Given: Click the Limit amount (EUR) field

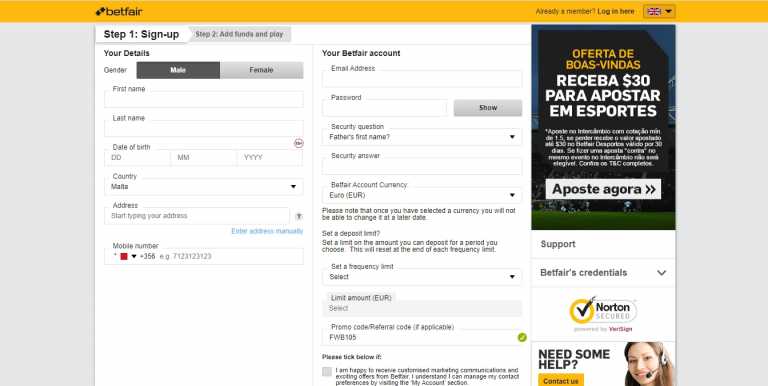Looking at the screenshot, I should coord(422,308).
